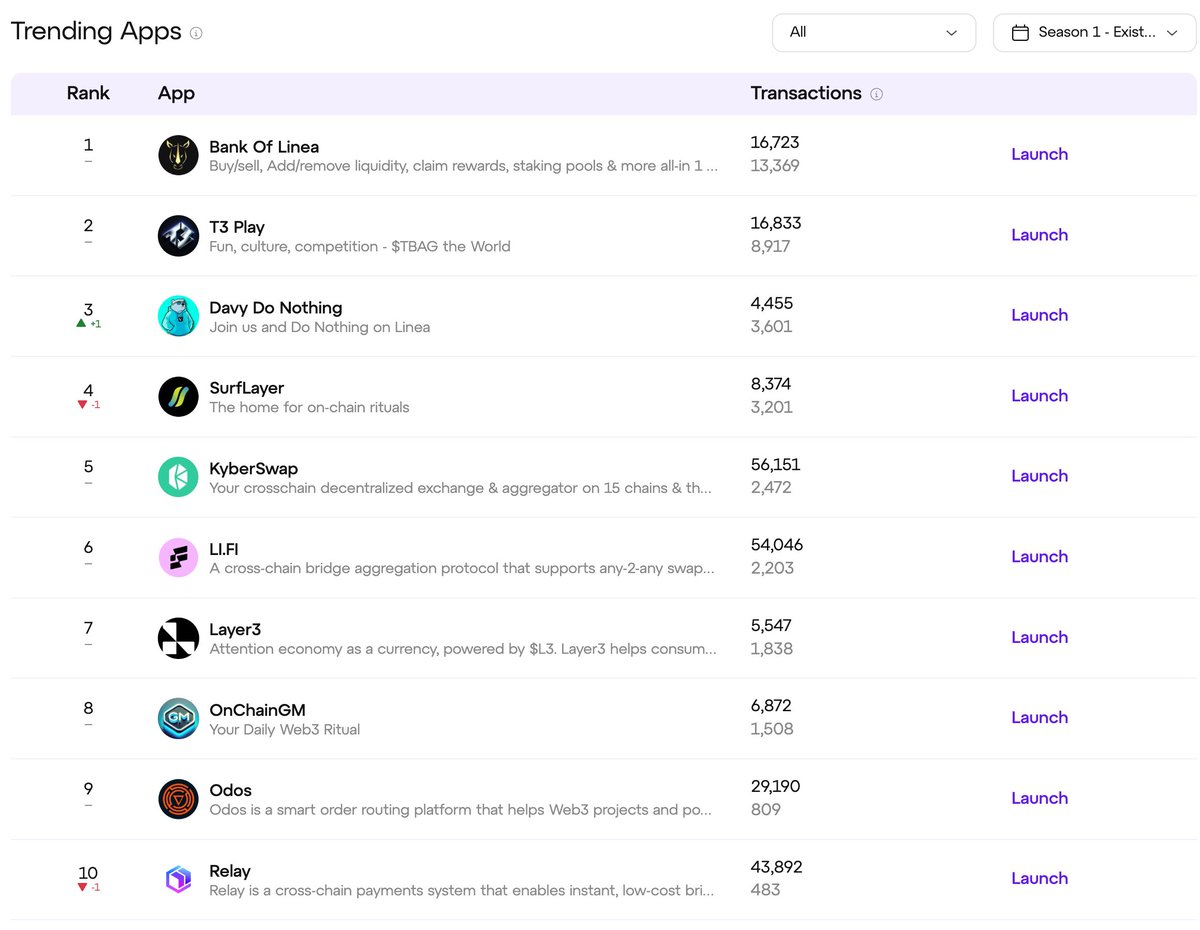
Task: Click the 16,723 transaction count
Action: coord(775,143)
